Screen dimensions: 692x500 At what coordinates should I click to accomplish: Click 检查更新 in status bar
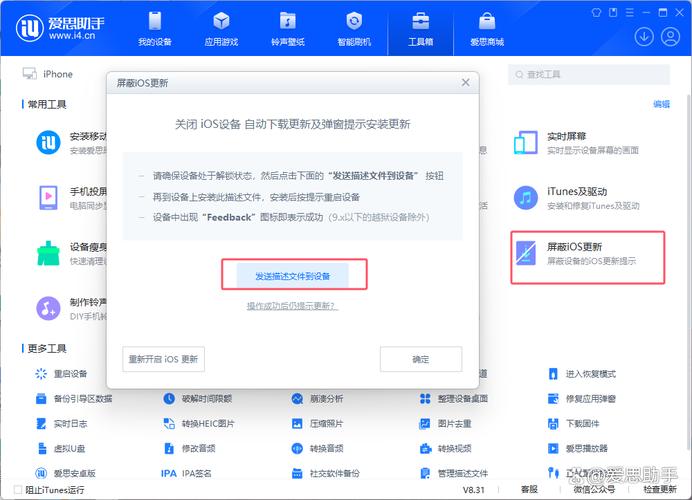[660, 489]
